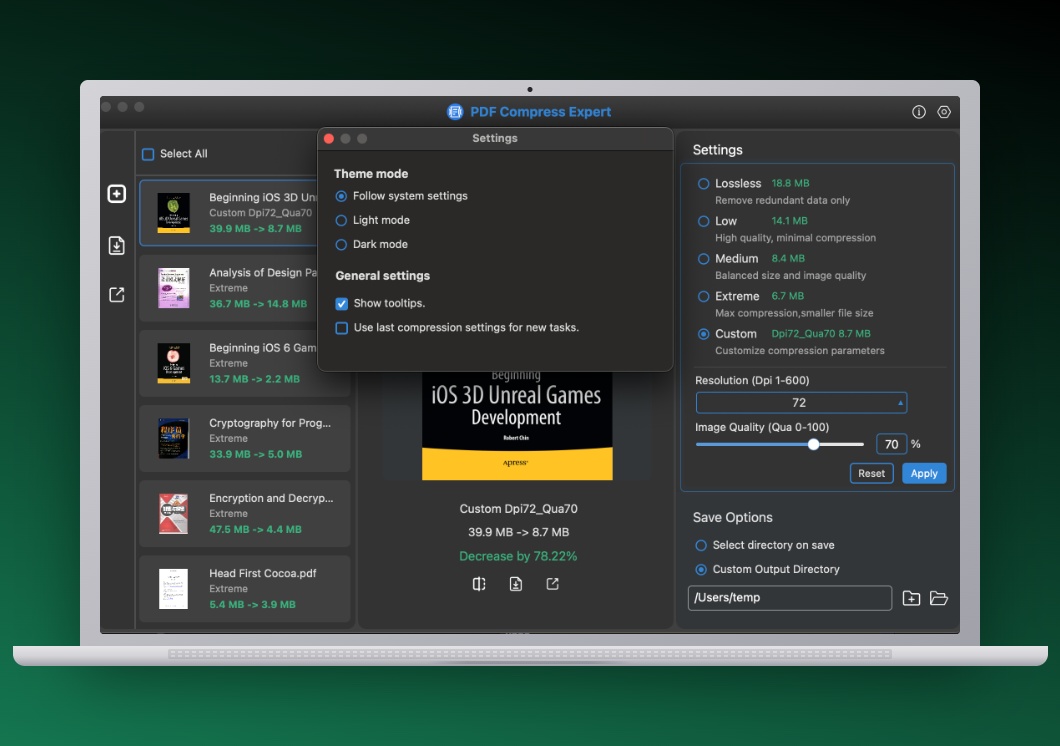This screenshot has height=746, width=1060.
Task: Toggle the Select All checkbox
Action: [148, 154]
